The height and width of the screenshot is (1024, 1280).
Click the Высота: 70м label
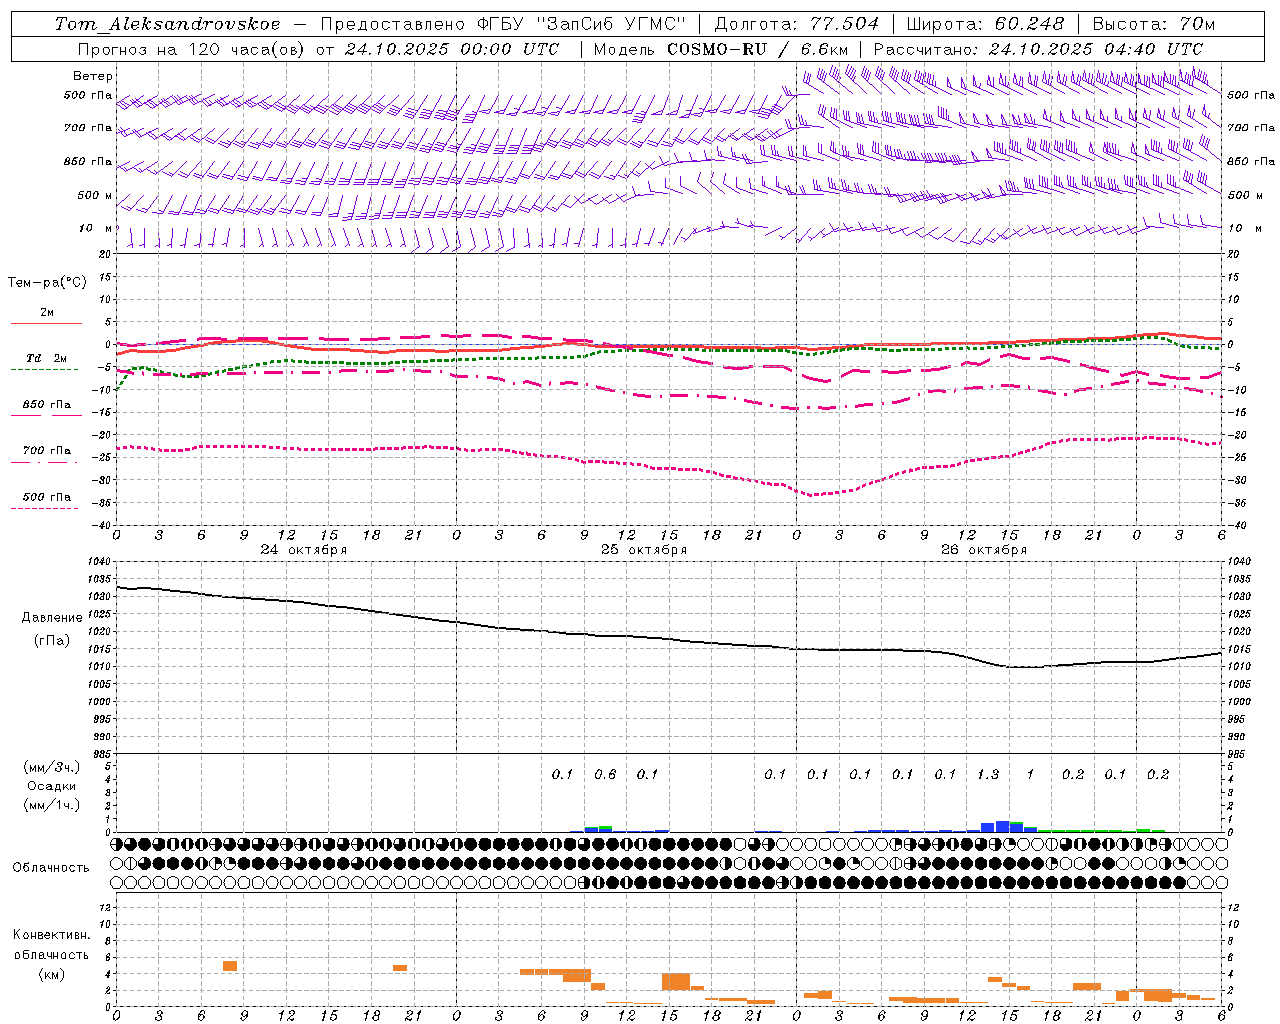pos(1154,24)
